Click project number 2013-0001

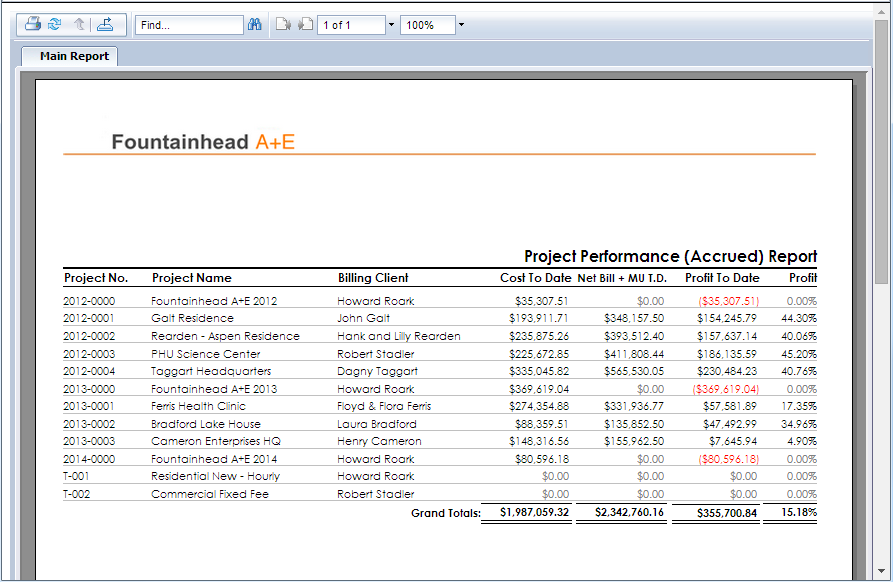pos(89,406)
